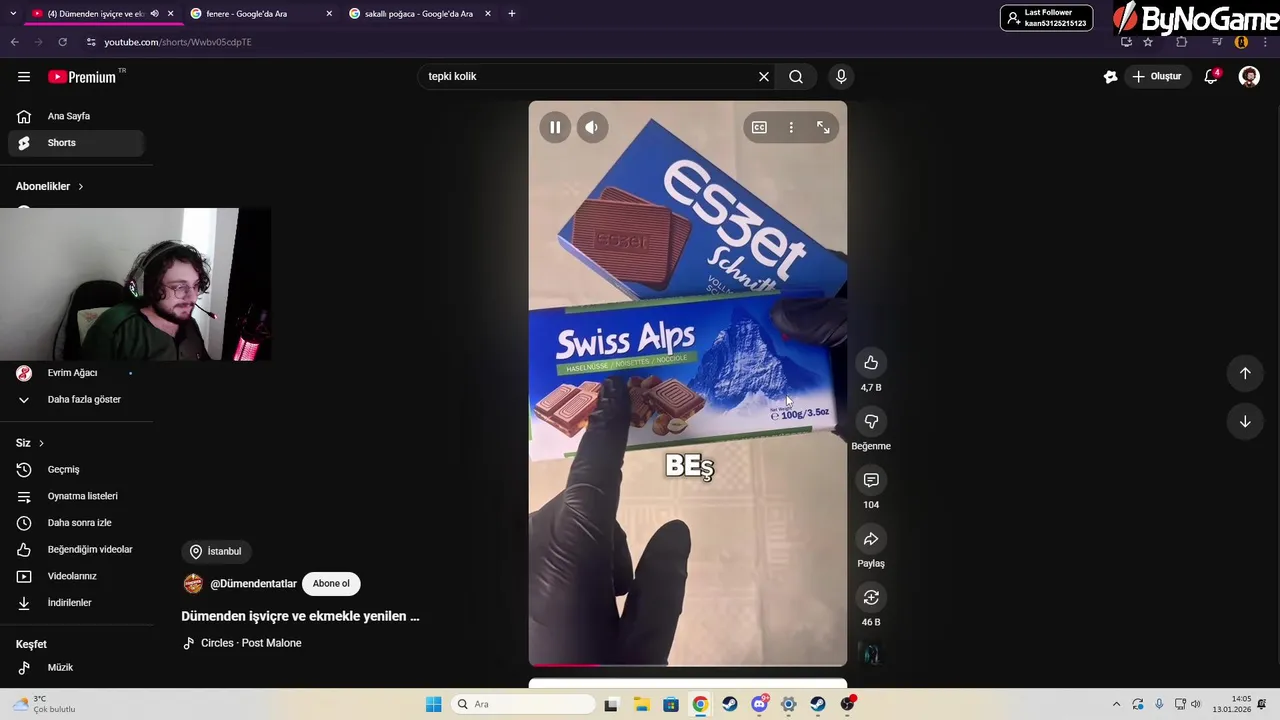Open the YouTube account avatar menu

click(x=1249, y=77)
